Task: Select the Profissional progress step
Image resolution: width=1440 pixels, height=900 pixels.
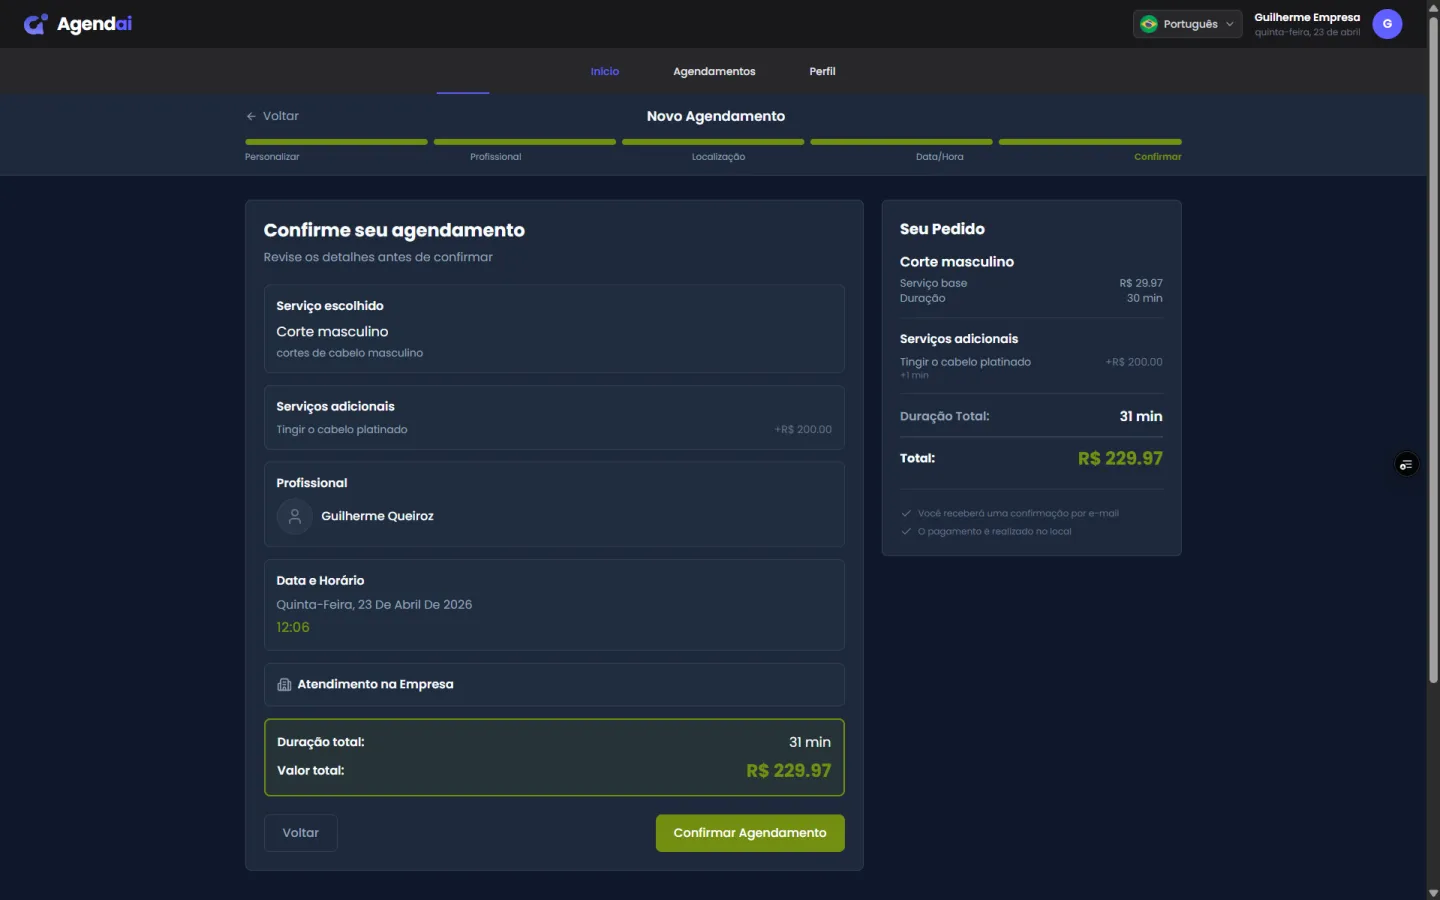Action: pos(496,157)
